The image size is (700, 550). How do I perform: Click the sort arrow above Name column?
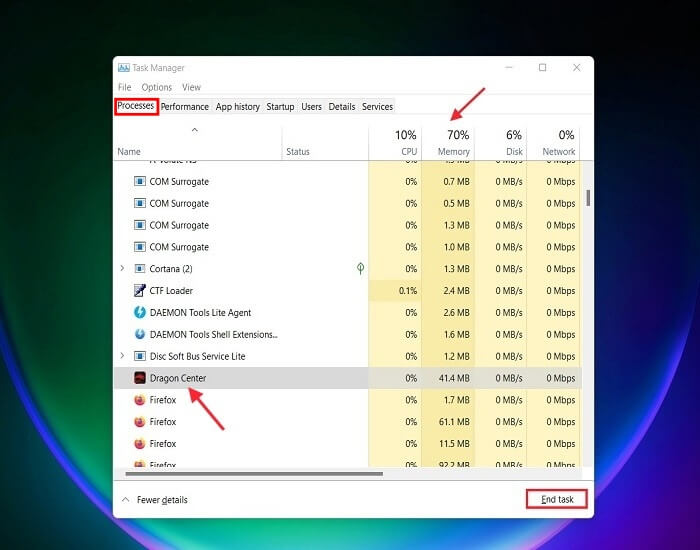195,130
